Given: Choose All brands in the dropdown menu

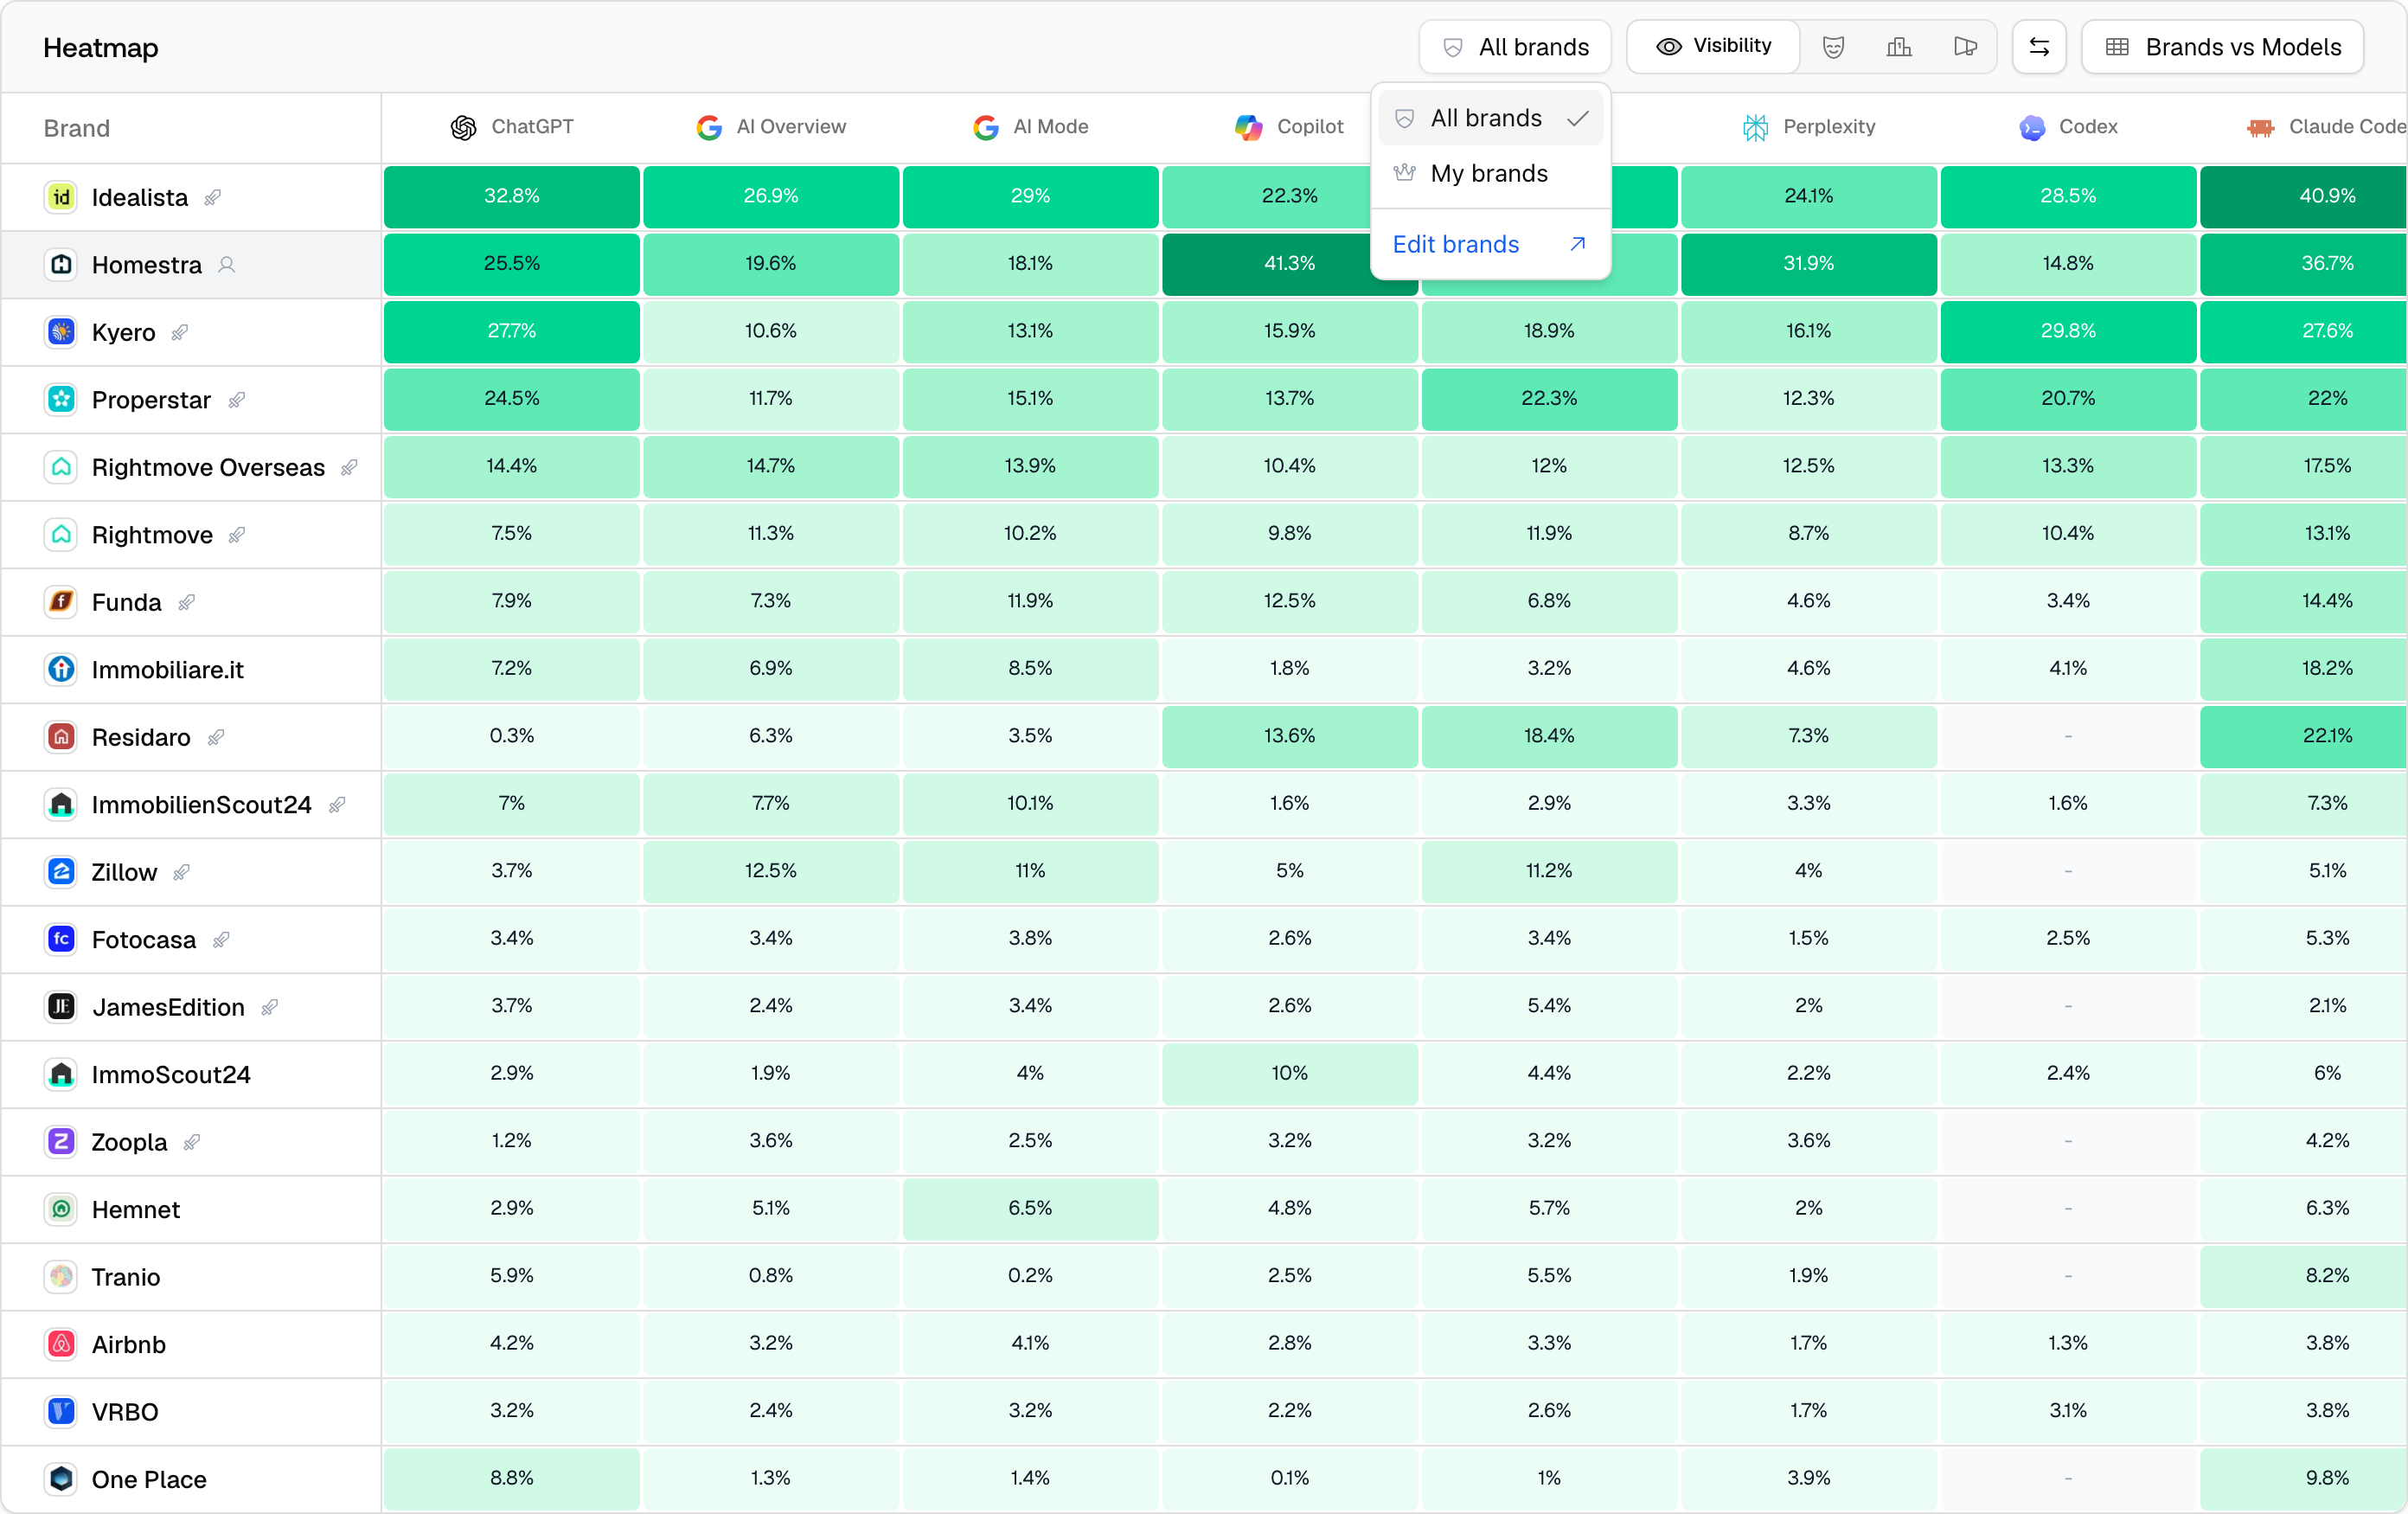Looking at the screenshot, I should (x=1490, y=118).
